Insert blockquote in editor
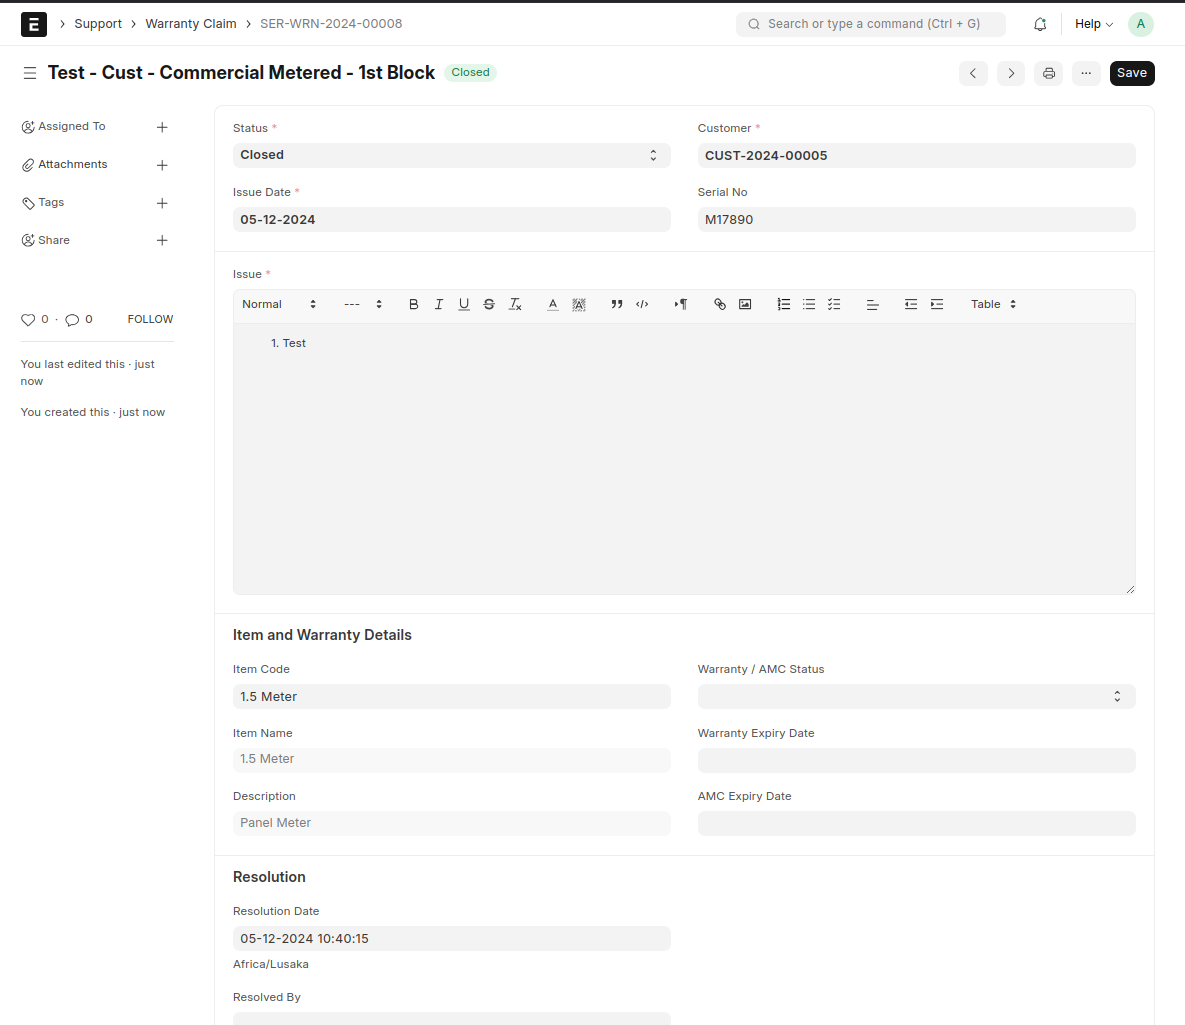Viewport: 1185px width, 1025px height. [x=617, y=304]
